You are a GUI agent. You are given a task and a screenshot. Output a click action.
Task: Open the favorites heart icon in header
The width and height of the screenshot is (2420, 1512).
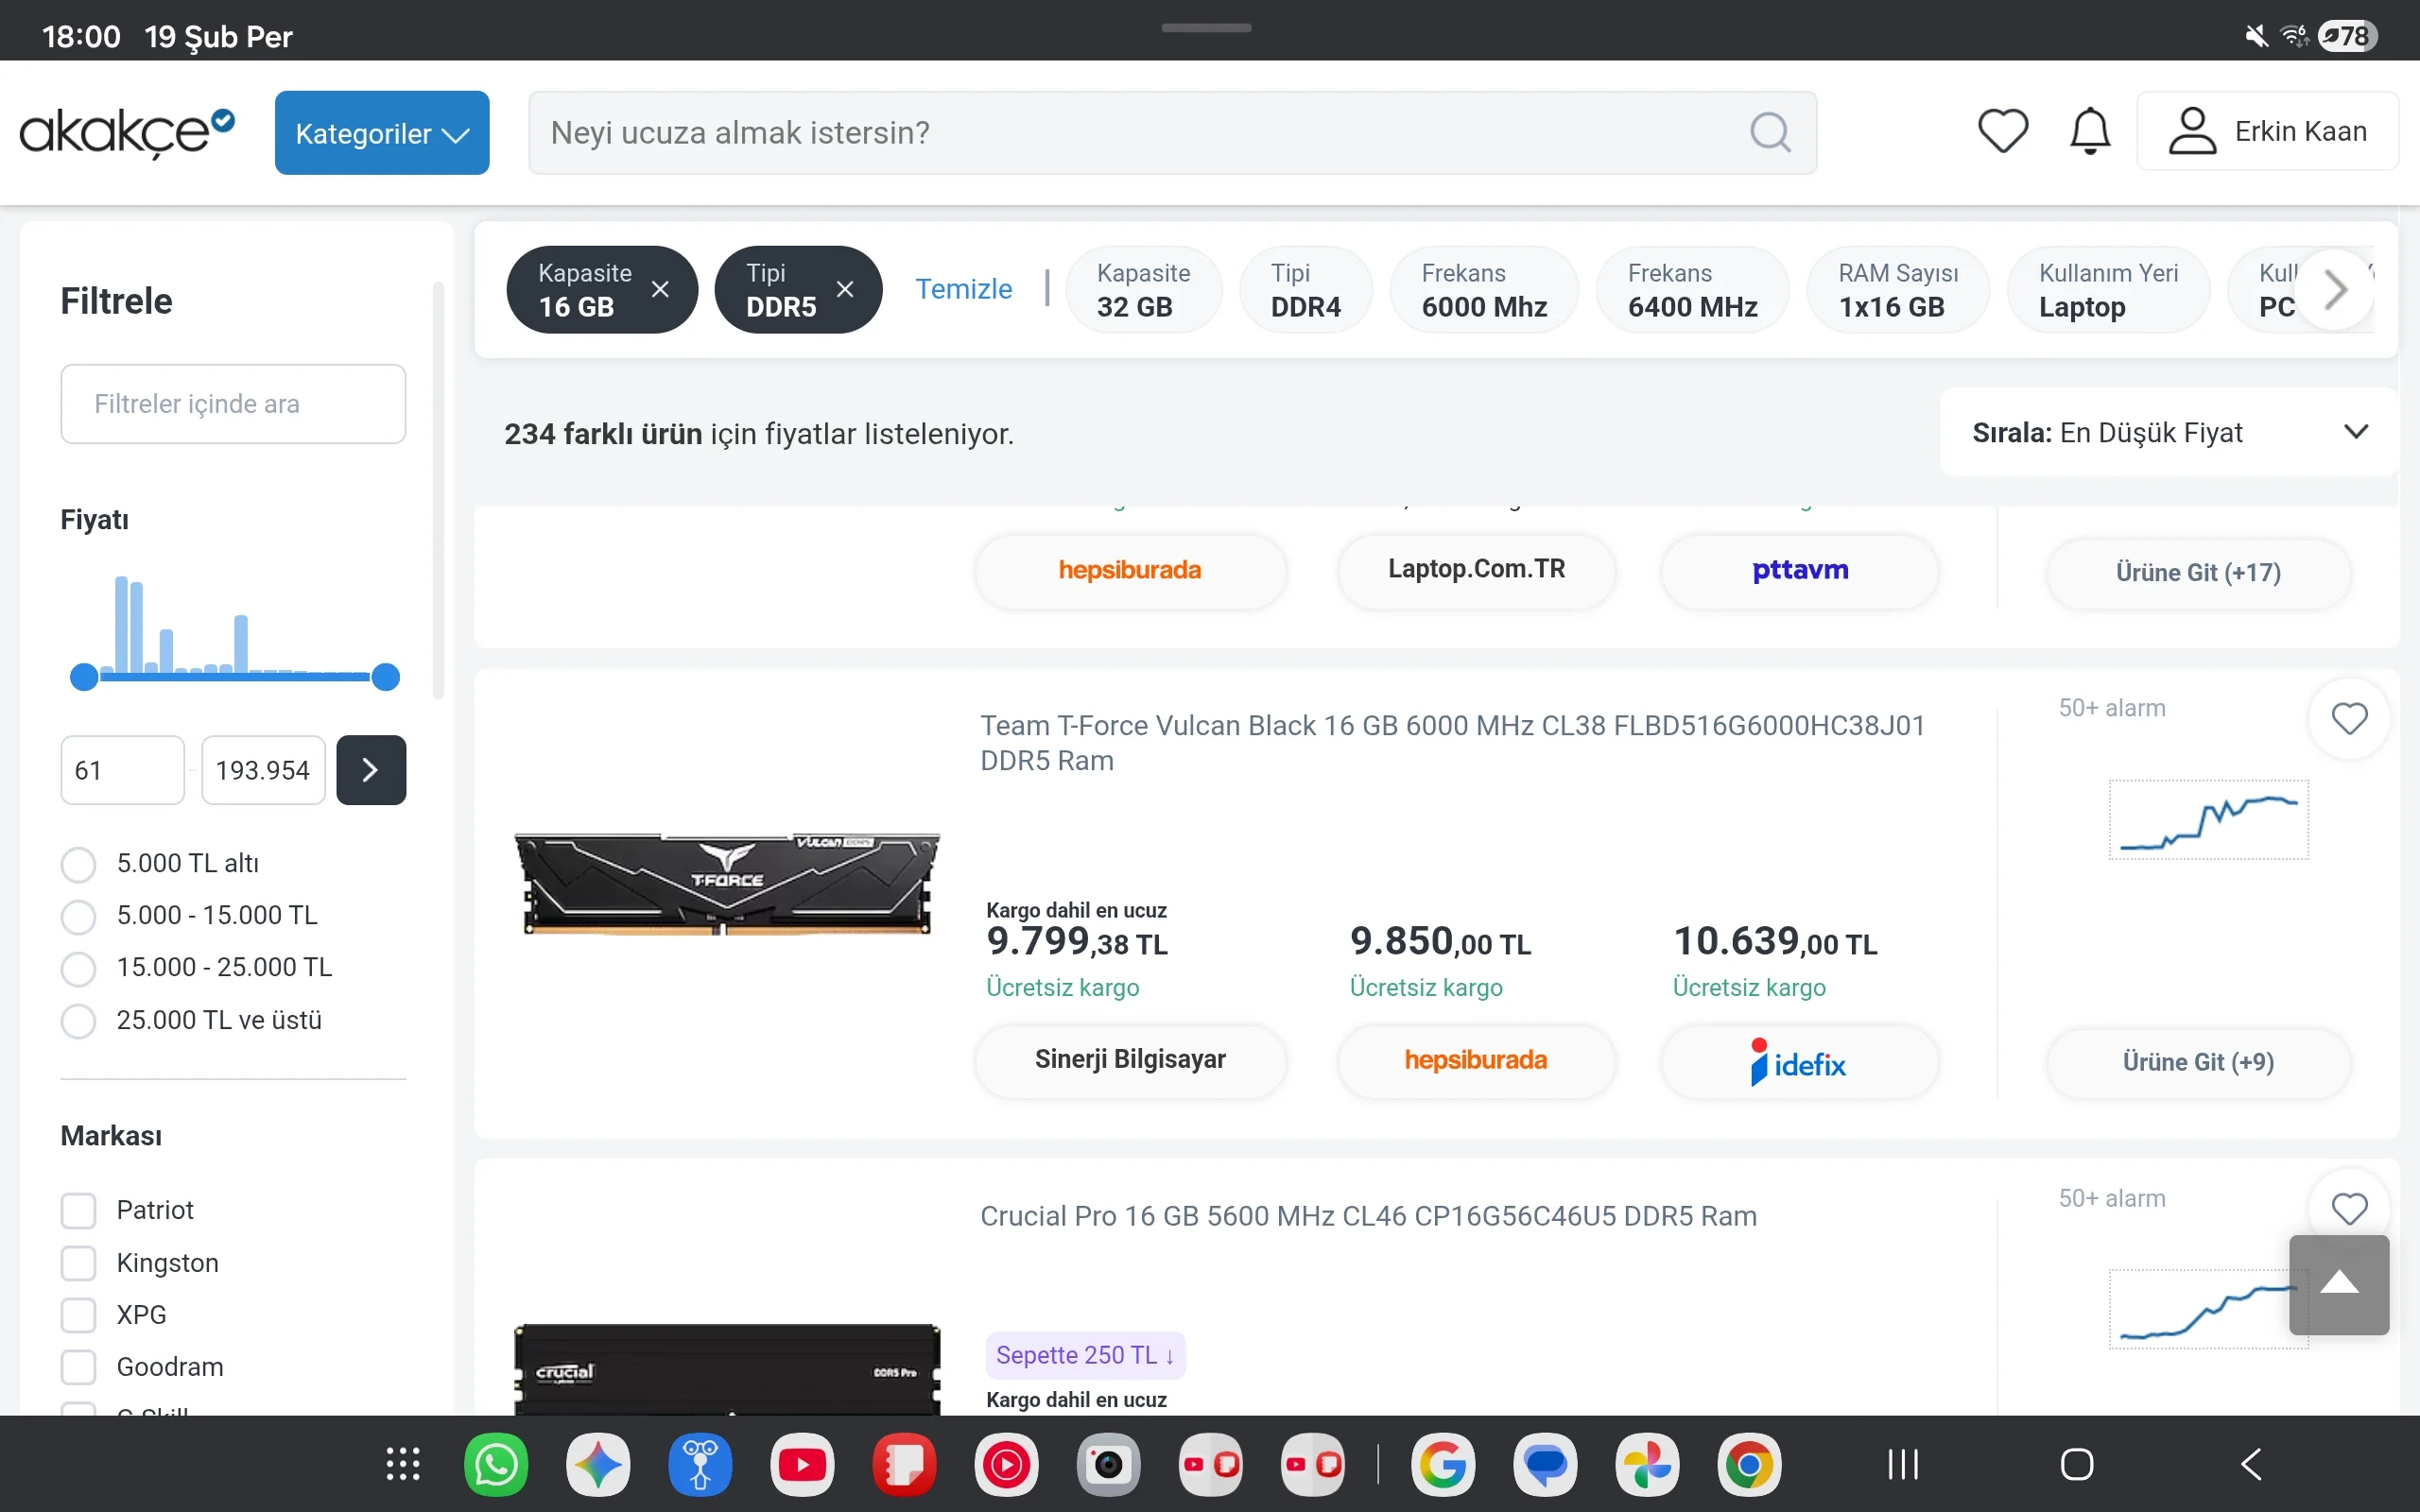[2002, 131]
